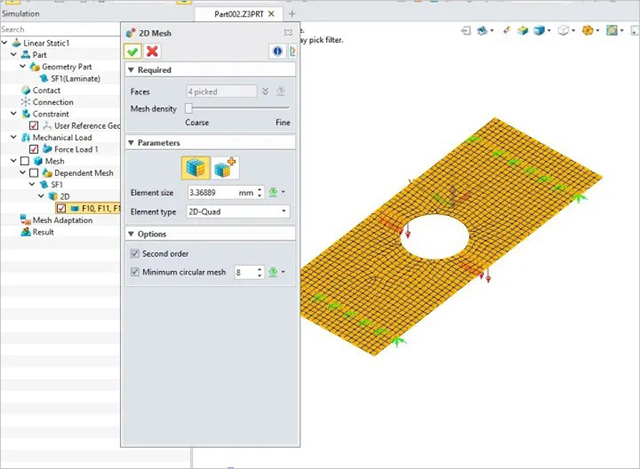Image resolution: width=640 pixels, height=469 pixels.
Task: Select the Contact tree item
Action: click(x=46, y=90)
